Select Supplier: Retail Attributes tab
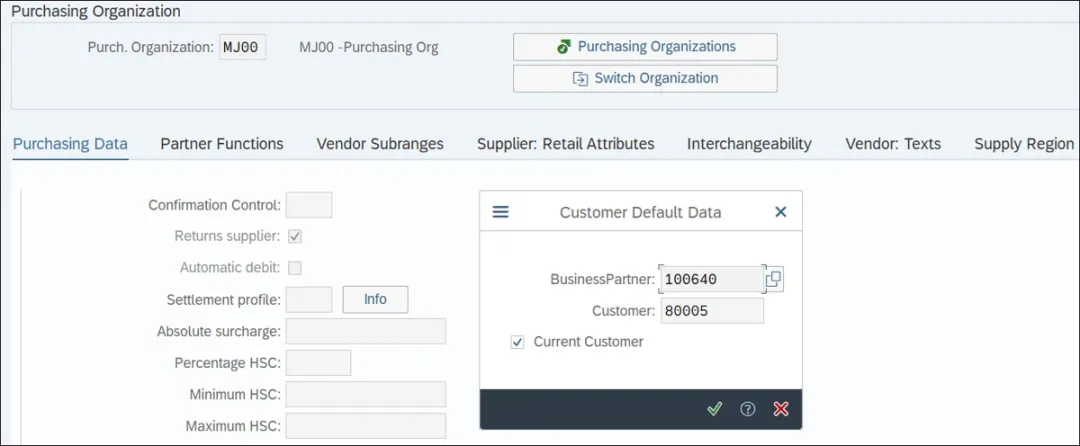 click(565, 144)
